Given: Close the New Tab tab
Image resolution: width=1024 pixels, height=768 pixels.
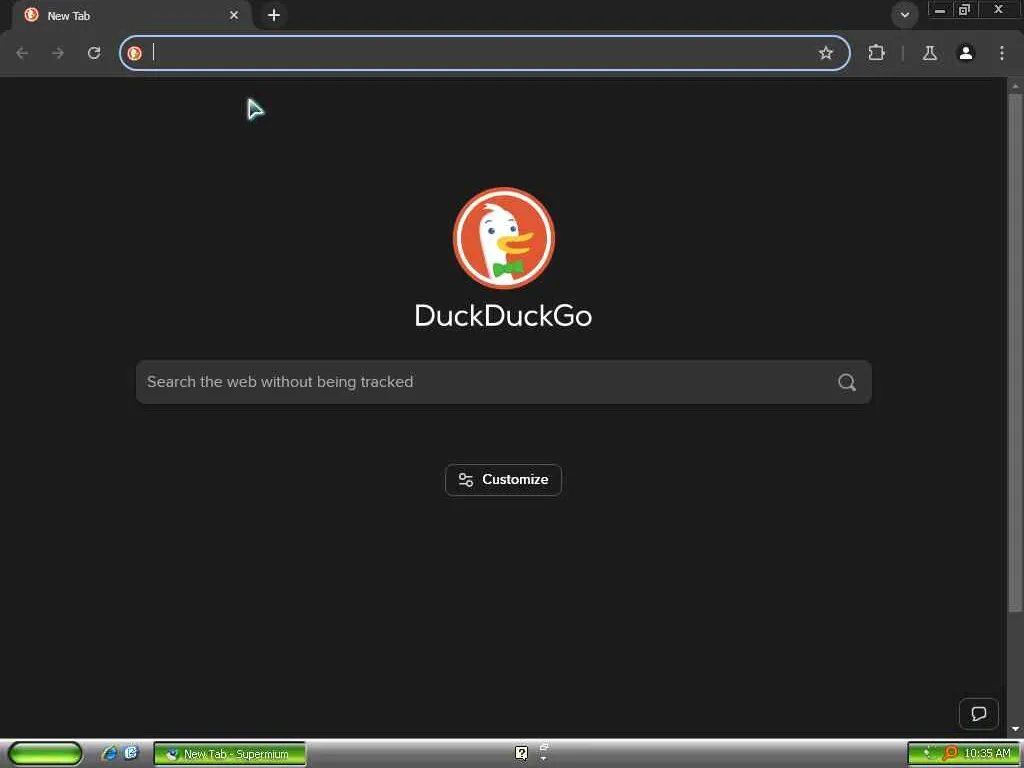Looking at the screenshot, I should point(234,15).
